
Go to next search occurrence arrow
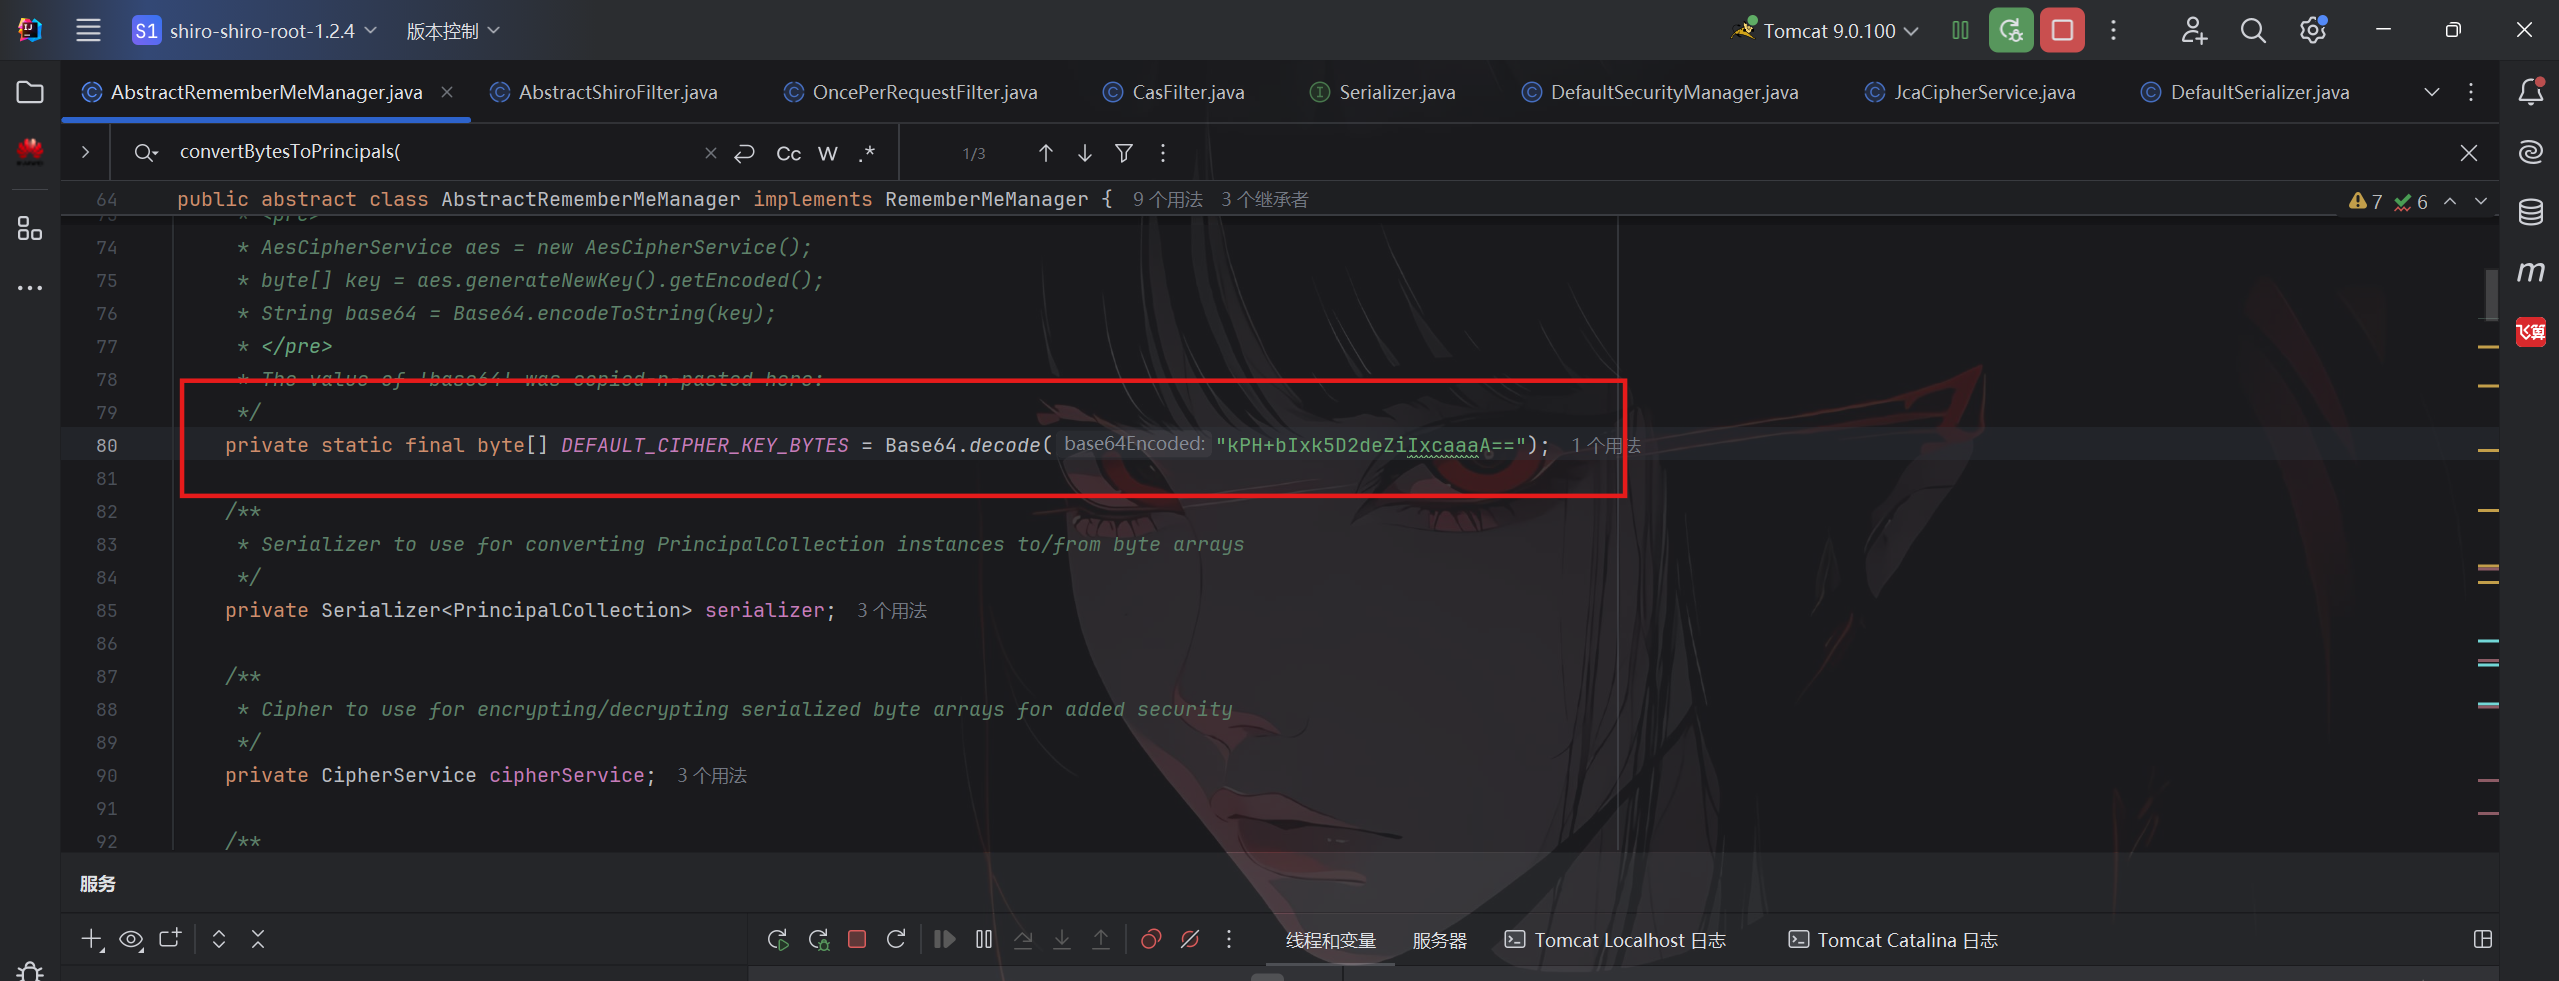click(x=1084, y=153)
